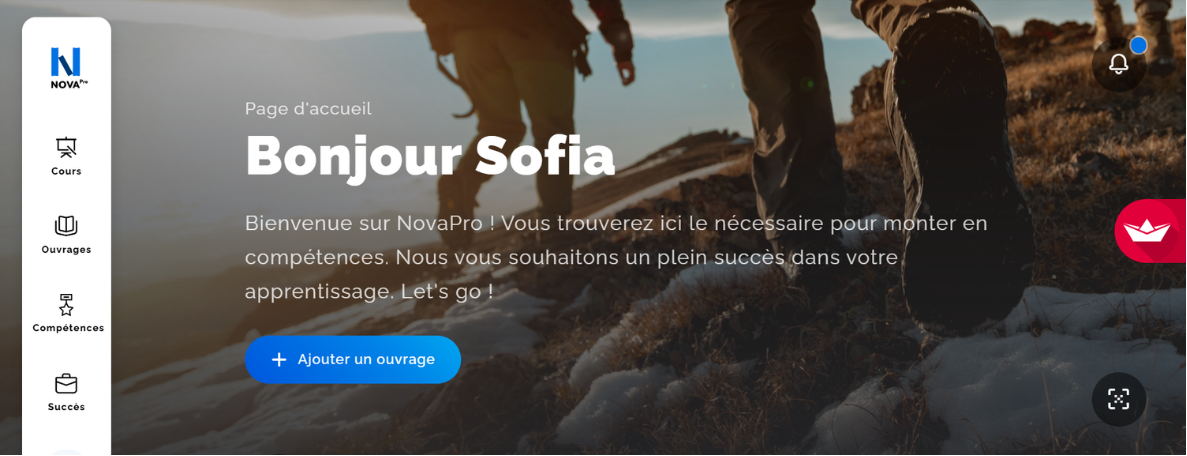
Task: Click the screen capture frame icon
Action: tap(1118, 398)
